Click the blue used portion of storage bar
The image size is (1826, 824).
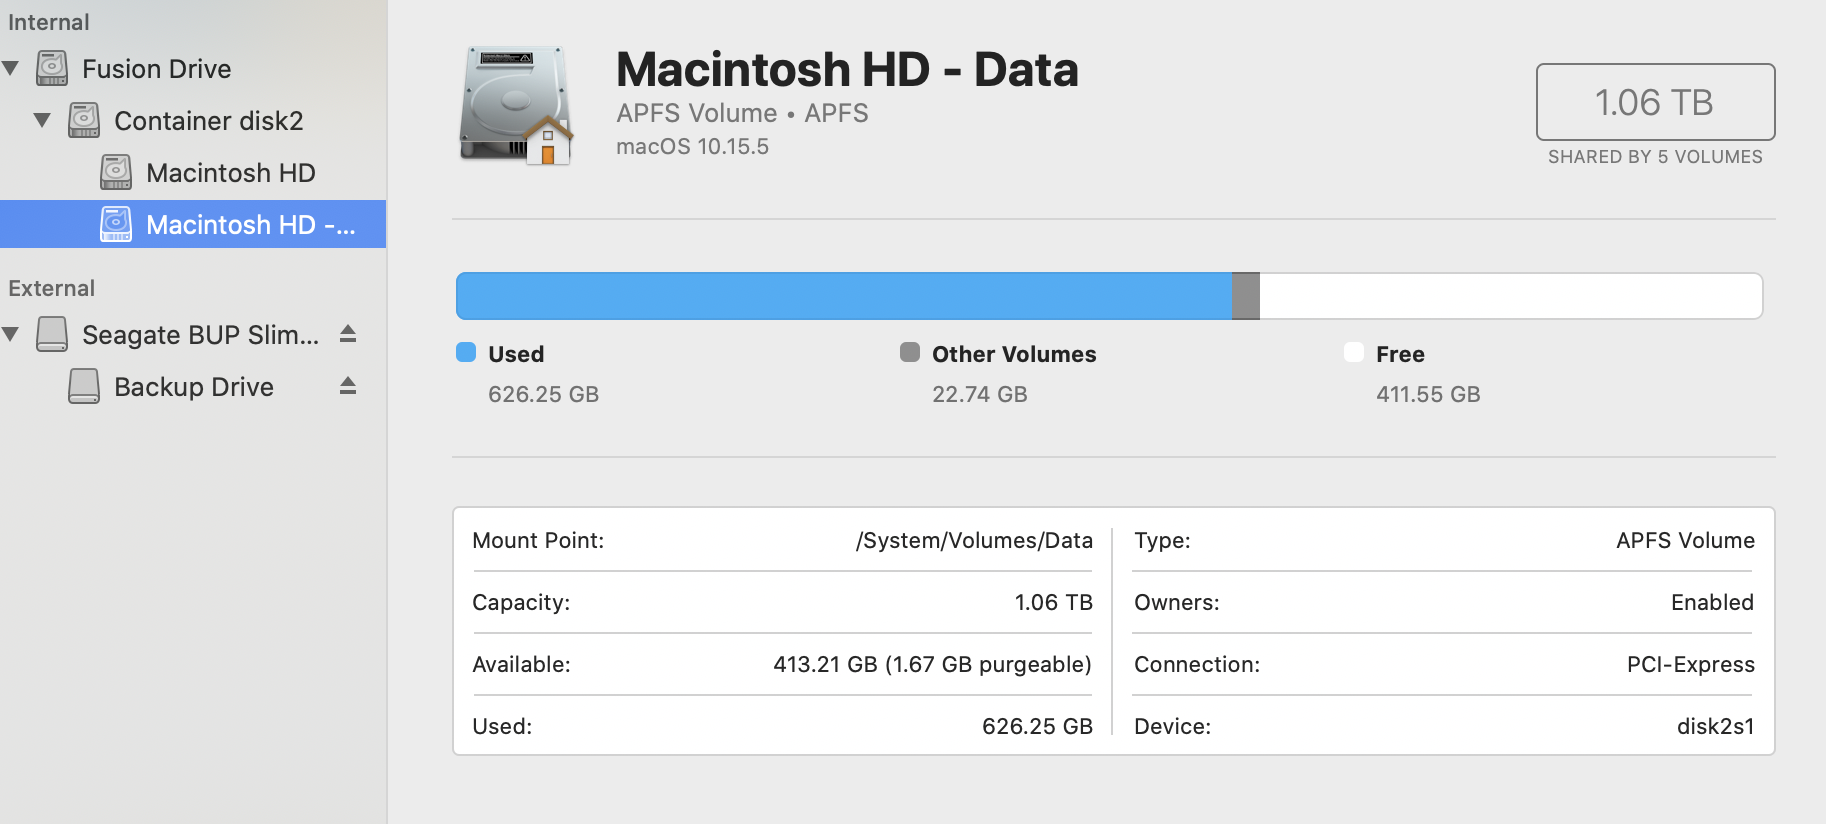(x=844, y=296)
